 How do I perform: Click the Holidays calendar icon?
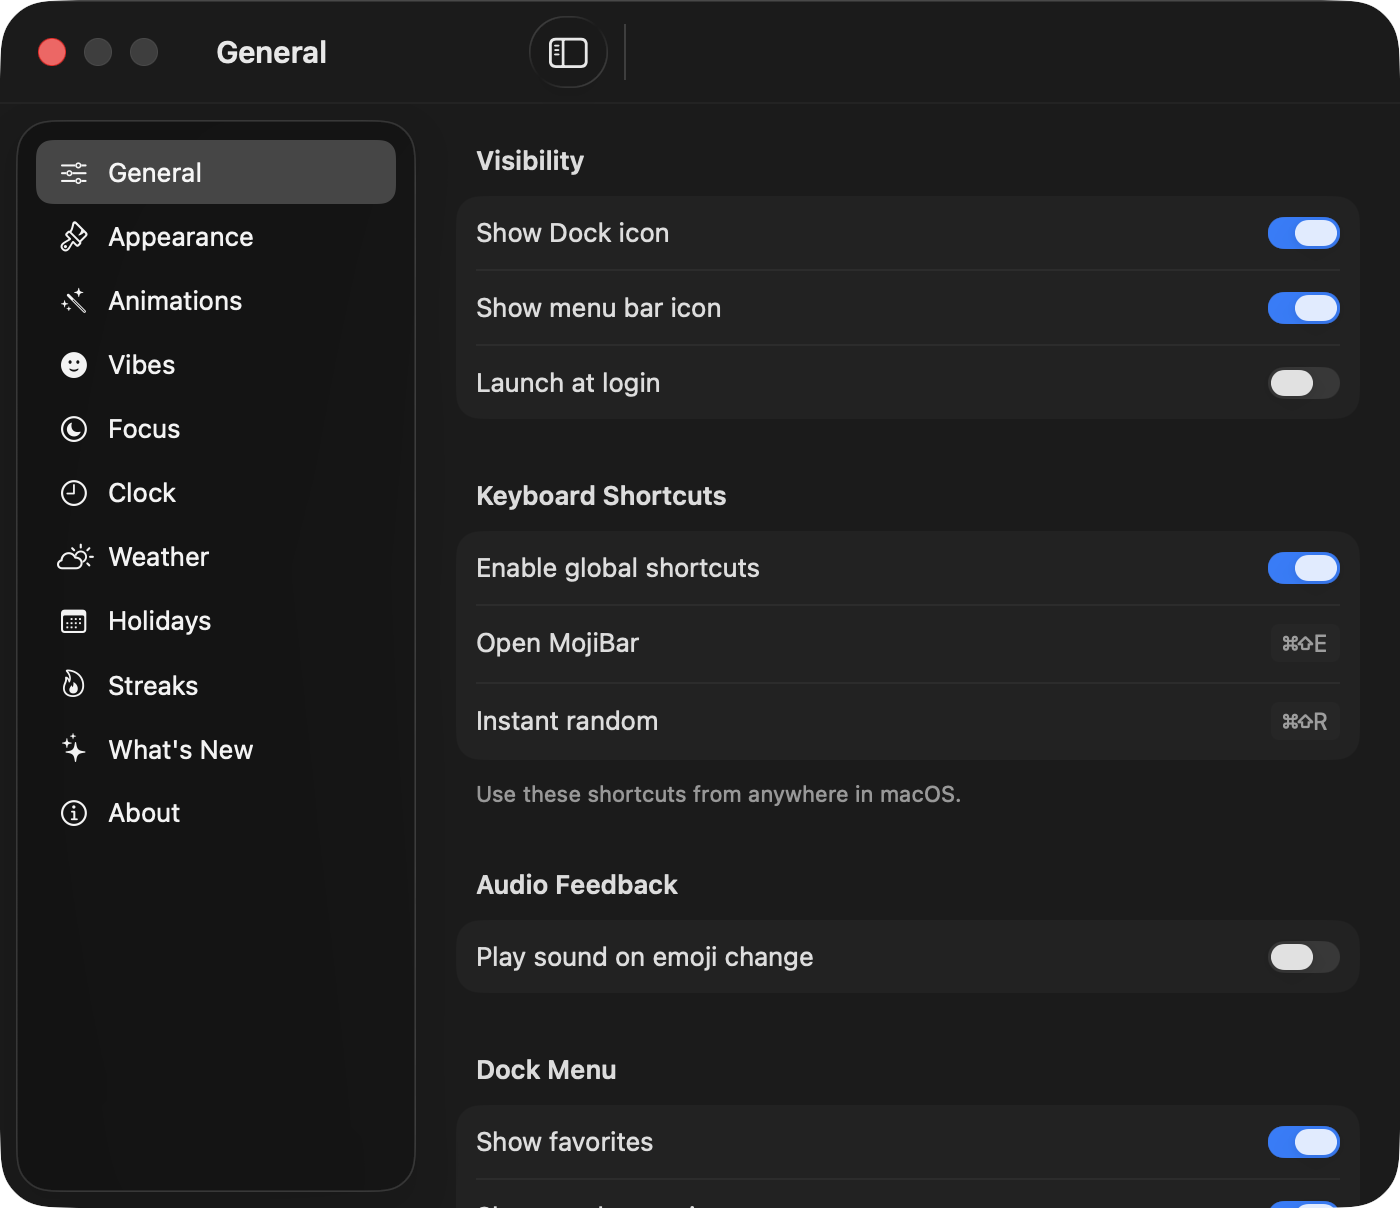[x=73, y=621]
